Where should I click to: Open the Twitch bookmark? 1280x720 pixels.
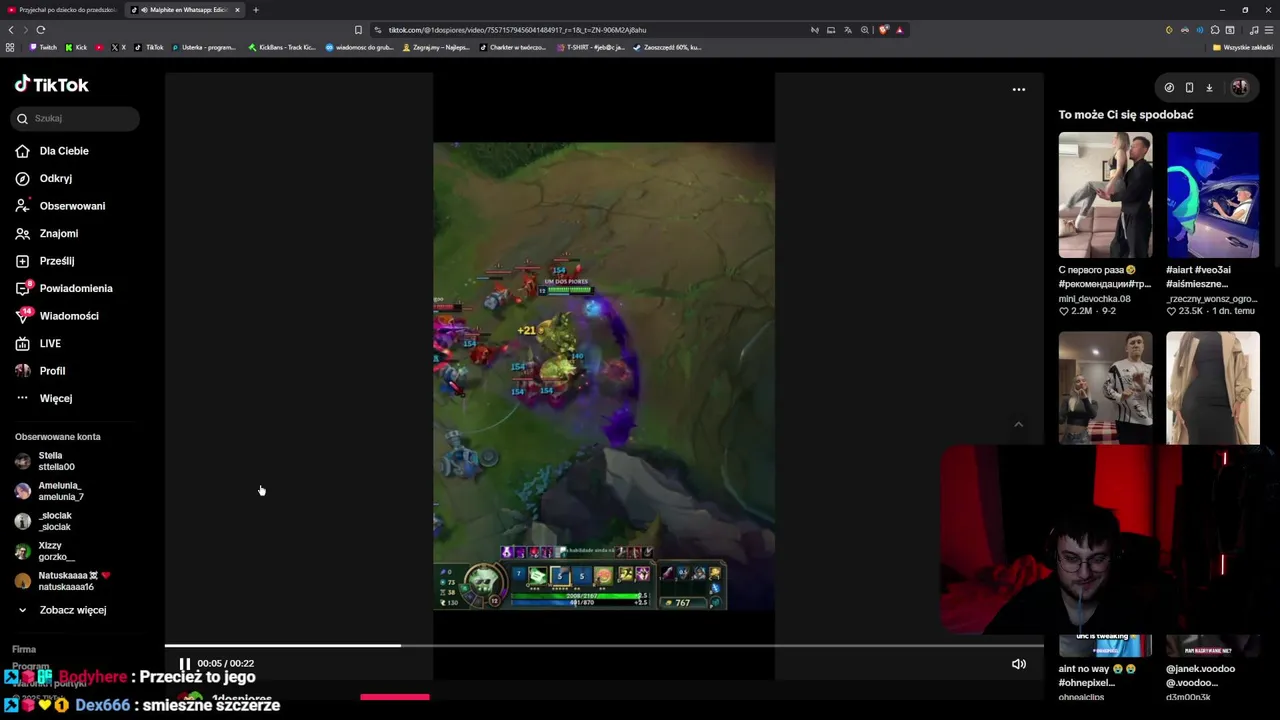pyautogui.click(x=43, y=47)
